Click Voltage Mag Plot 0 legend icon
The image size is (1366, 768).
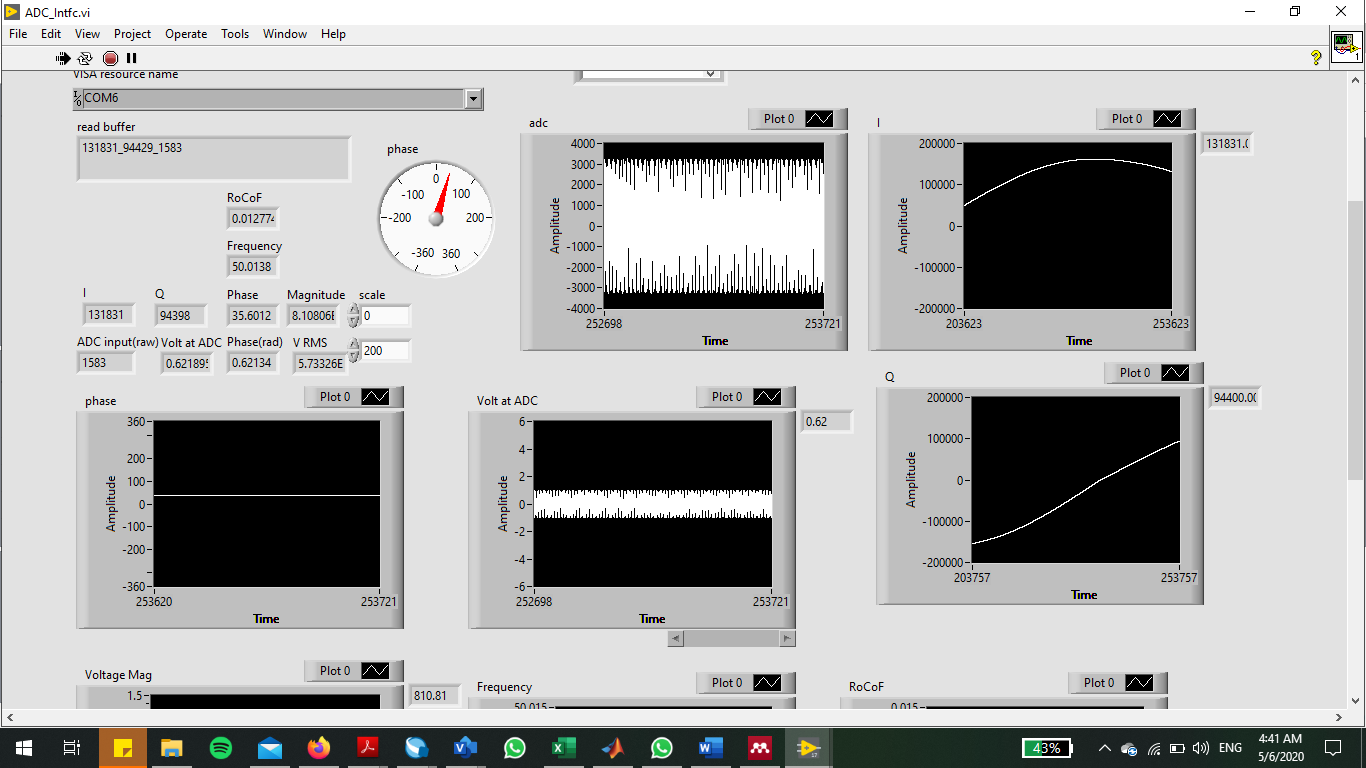click(x=376, y=670)
